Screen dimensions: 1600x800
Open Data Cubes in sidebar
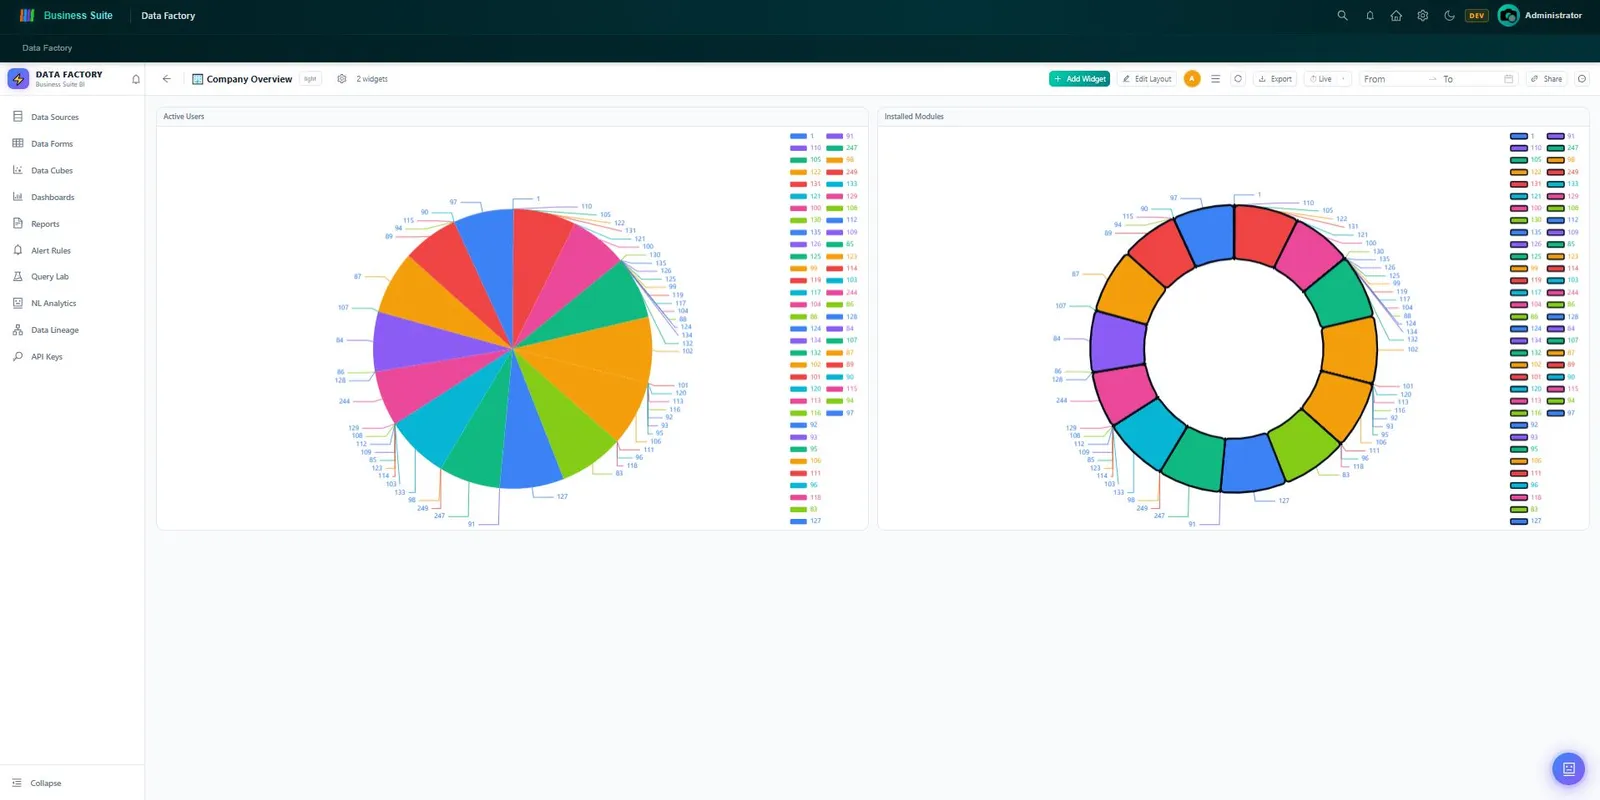click(x=72, y=170)
